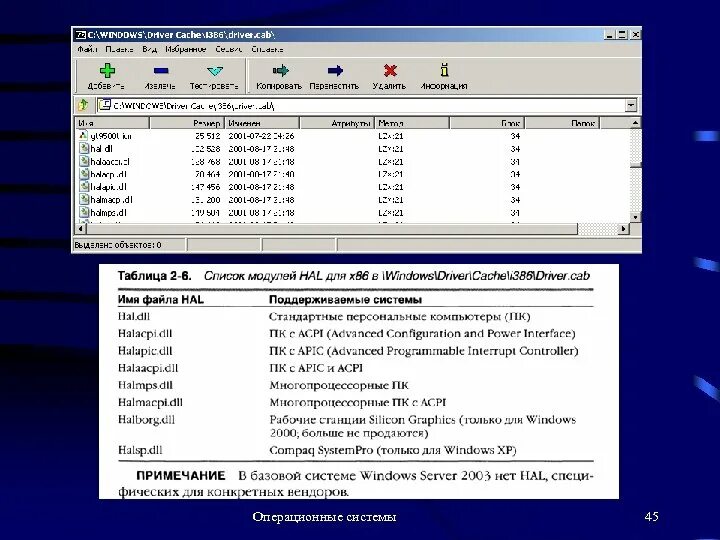Image resolution: width=720 pixels, height=540 pixels.
Task: Select the gt9500 .icm file name
Action: [x=111, y=136]
